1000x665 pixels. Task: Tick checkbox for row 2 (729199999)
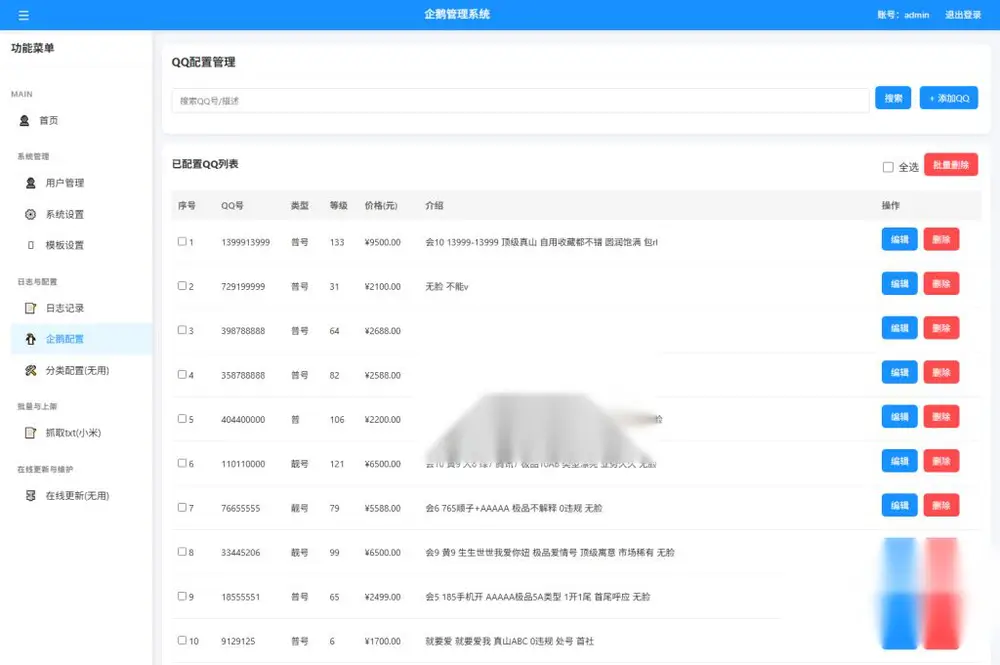tap(182, 286)
